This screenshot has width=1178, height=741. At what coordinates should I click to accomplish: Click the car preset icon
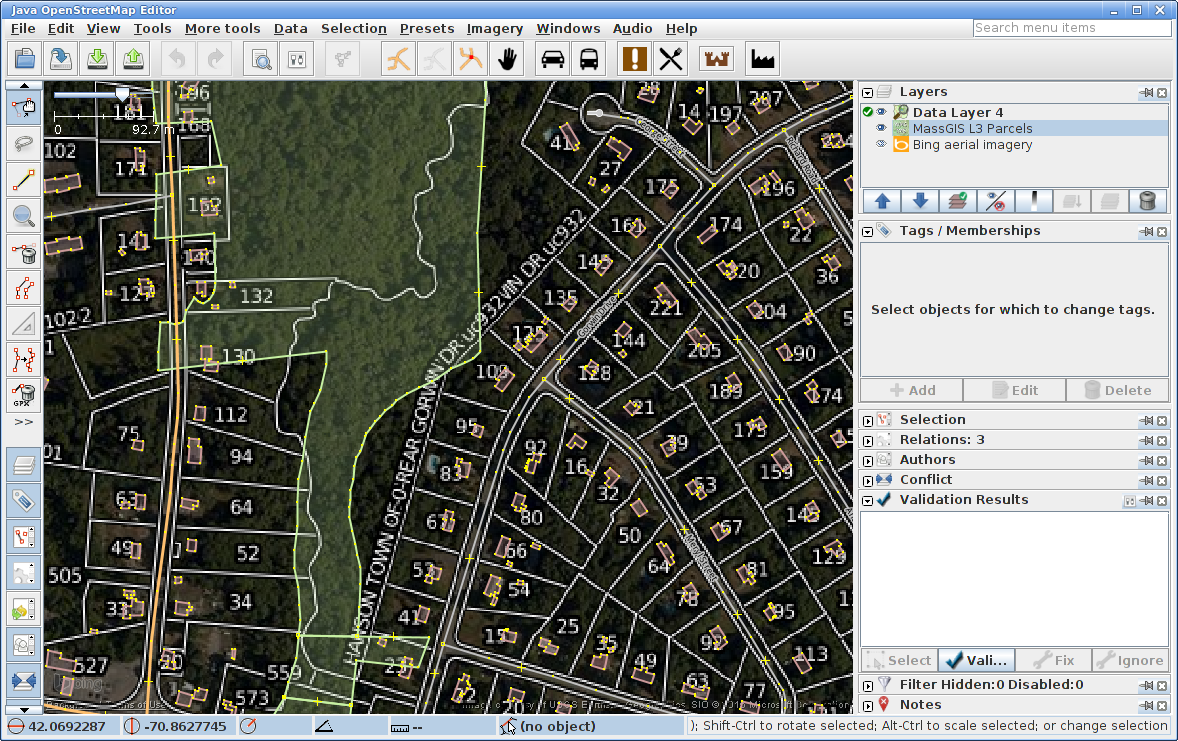(x=552, y=59)
